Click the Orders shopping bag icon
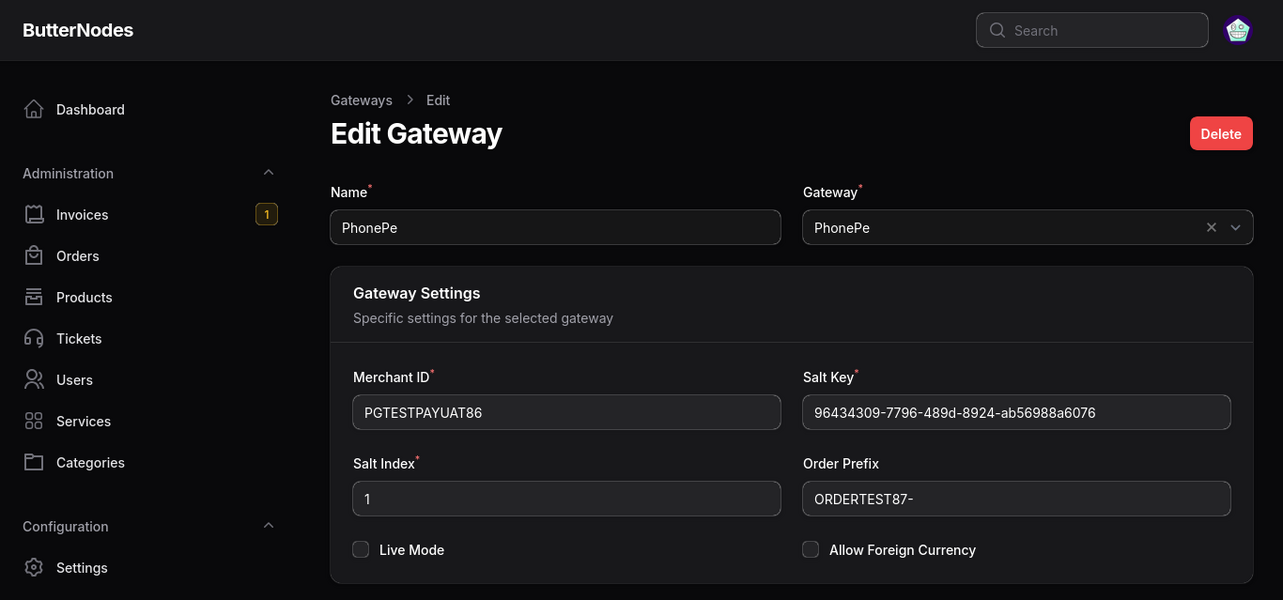1283x600 pixels. [34, 256]
